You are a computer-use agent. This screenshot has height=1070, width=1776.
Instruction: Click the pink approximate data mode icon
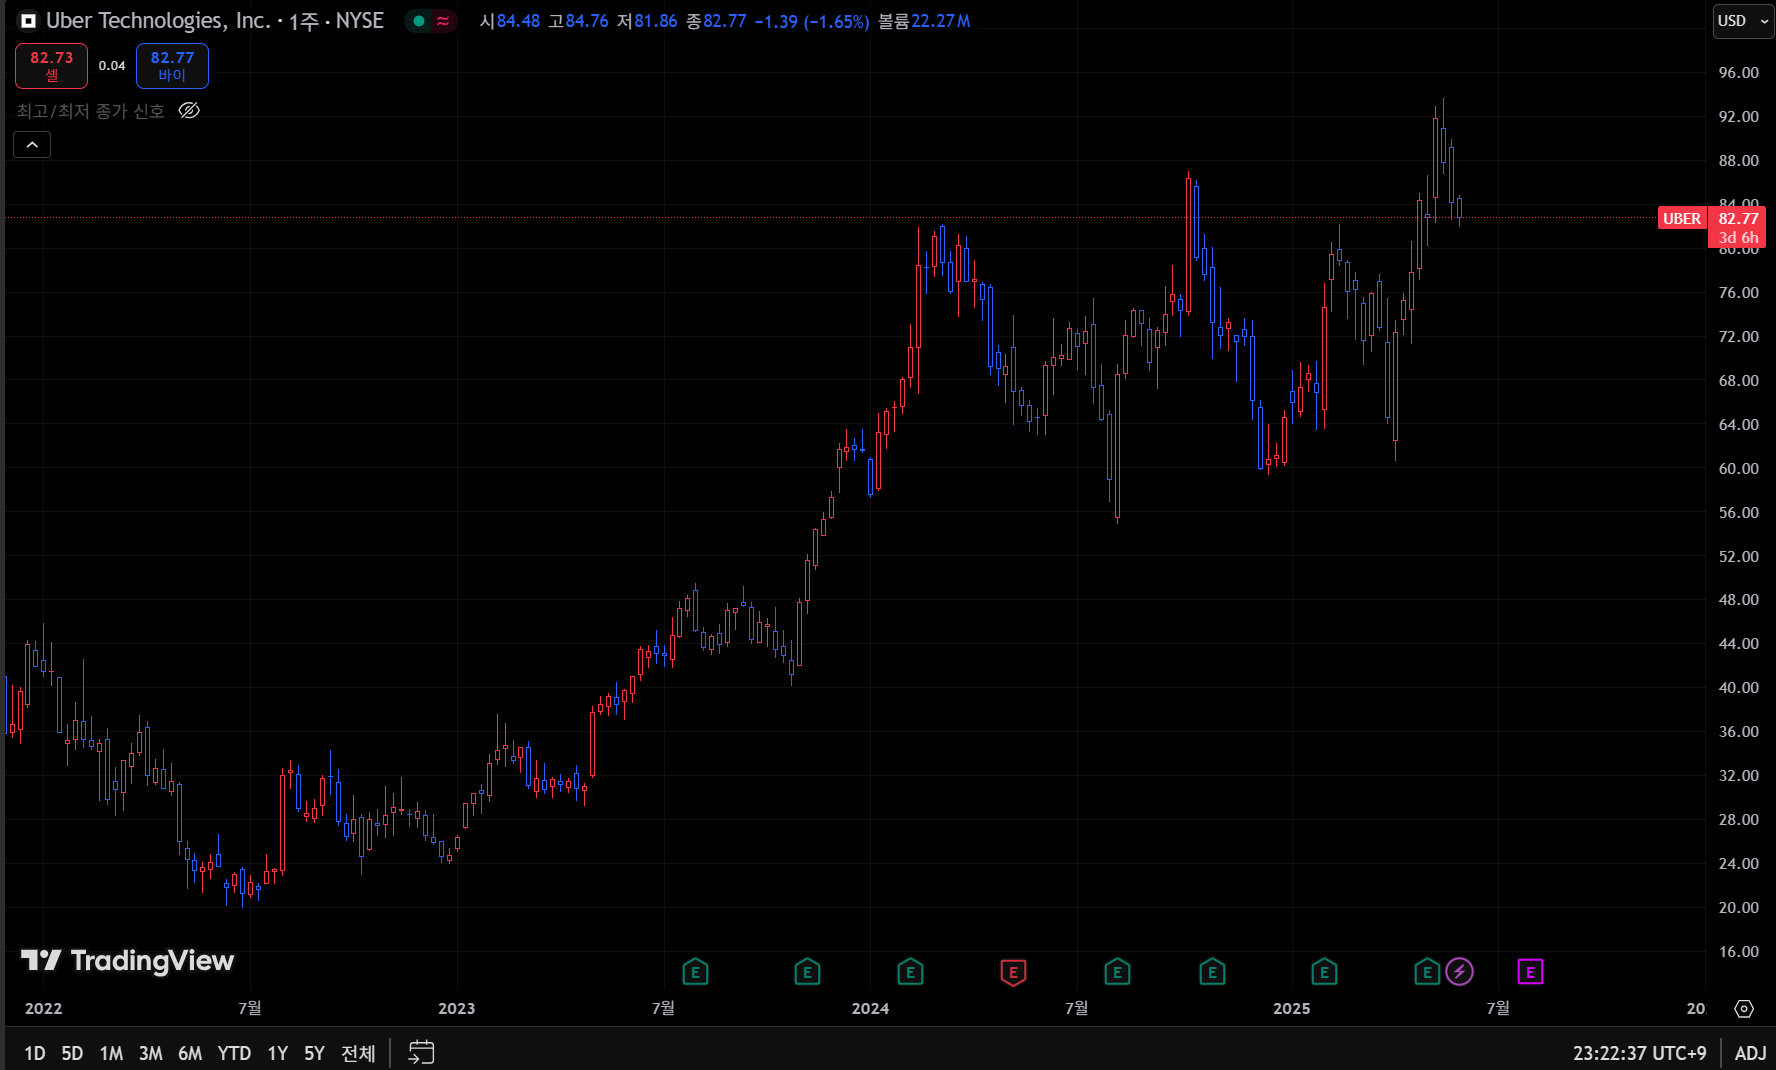pos(443,21)
